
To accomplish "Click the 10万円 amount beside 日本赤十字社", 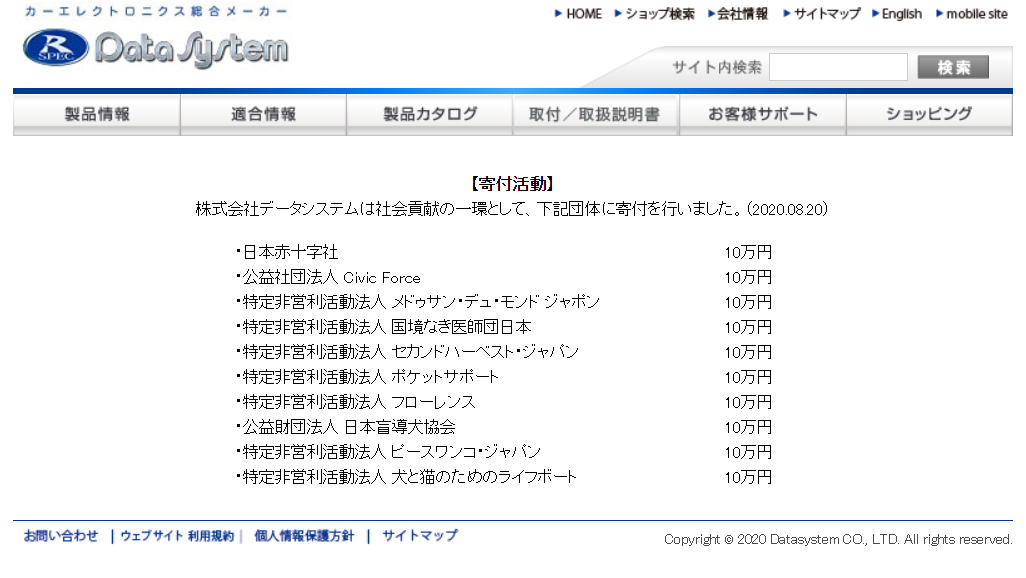I will (x=748, y=253).
